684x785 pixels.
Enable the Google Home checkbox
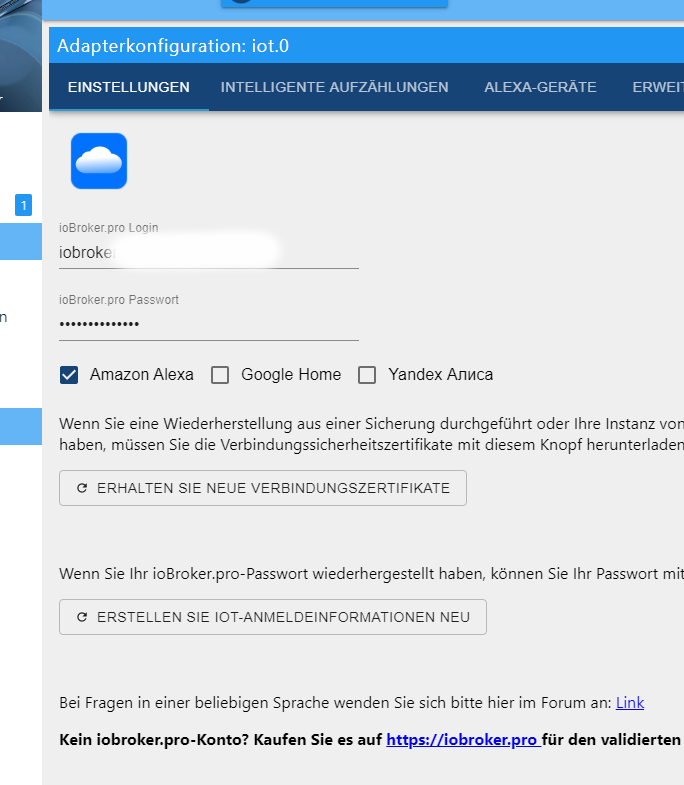[220, 374]
